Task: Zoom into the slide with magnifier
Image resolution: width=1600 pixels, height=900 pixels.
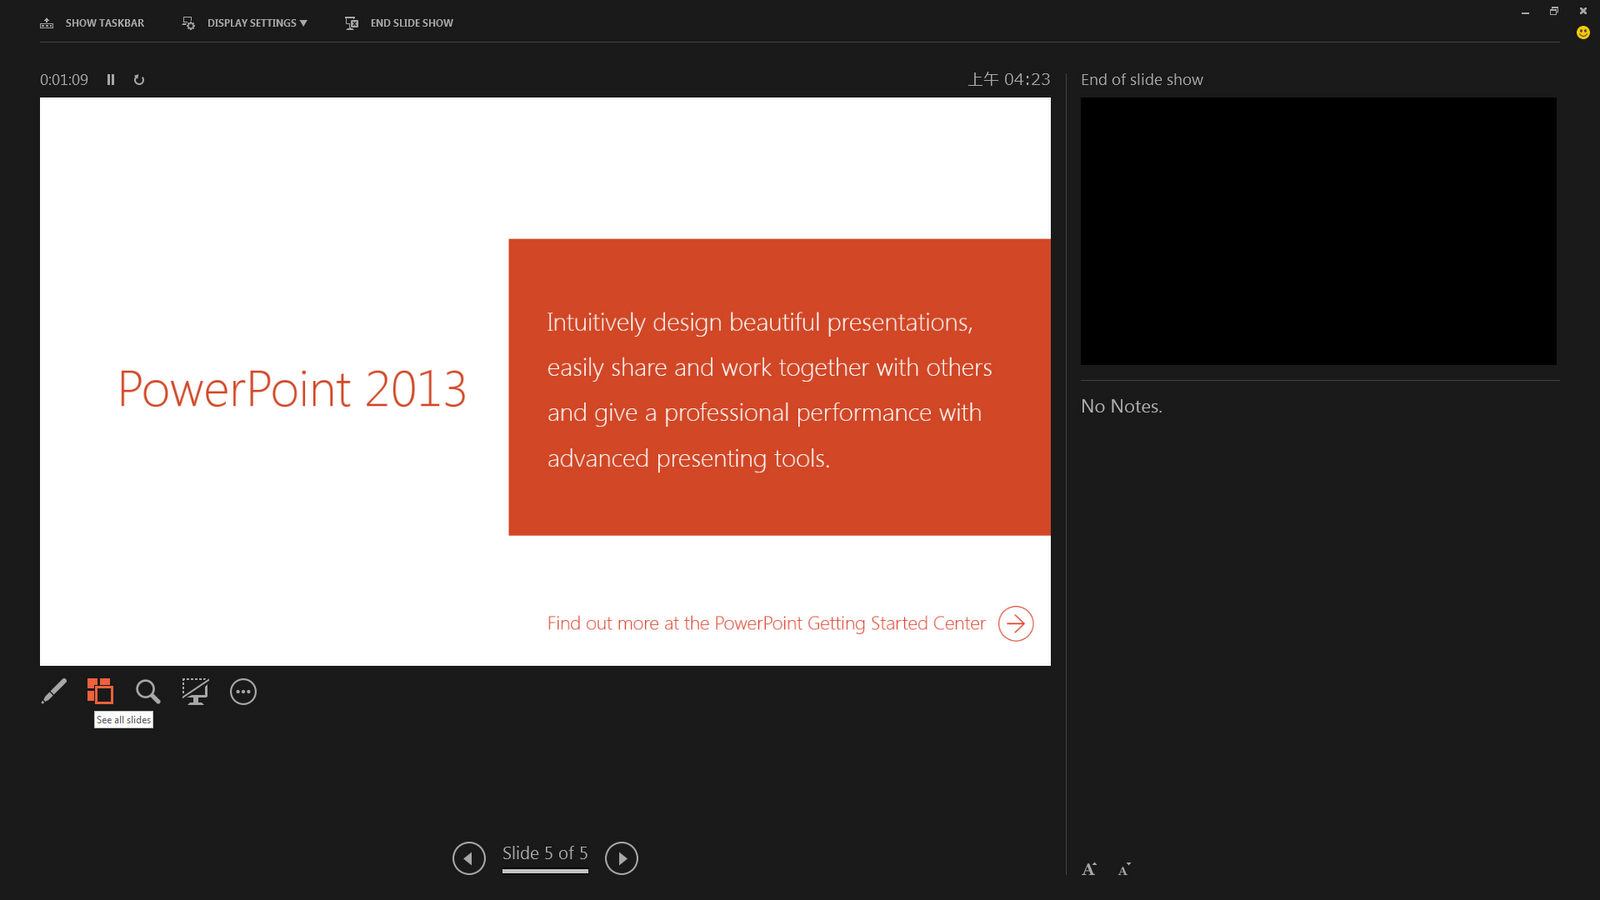Action: 148,691
